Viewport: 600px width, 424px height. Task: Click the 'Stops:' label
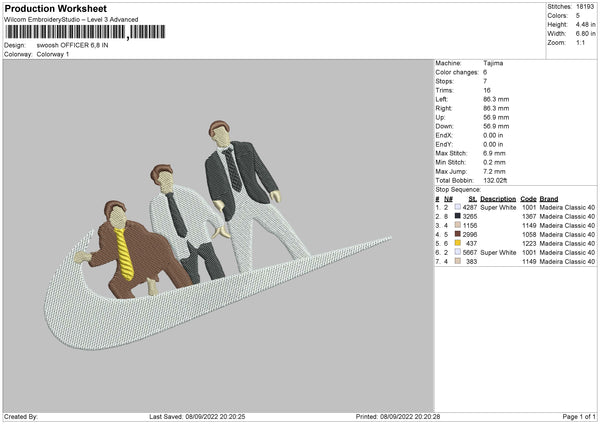point(444,81)
